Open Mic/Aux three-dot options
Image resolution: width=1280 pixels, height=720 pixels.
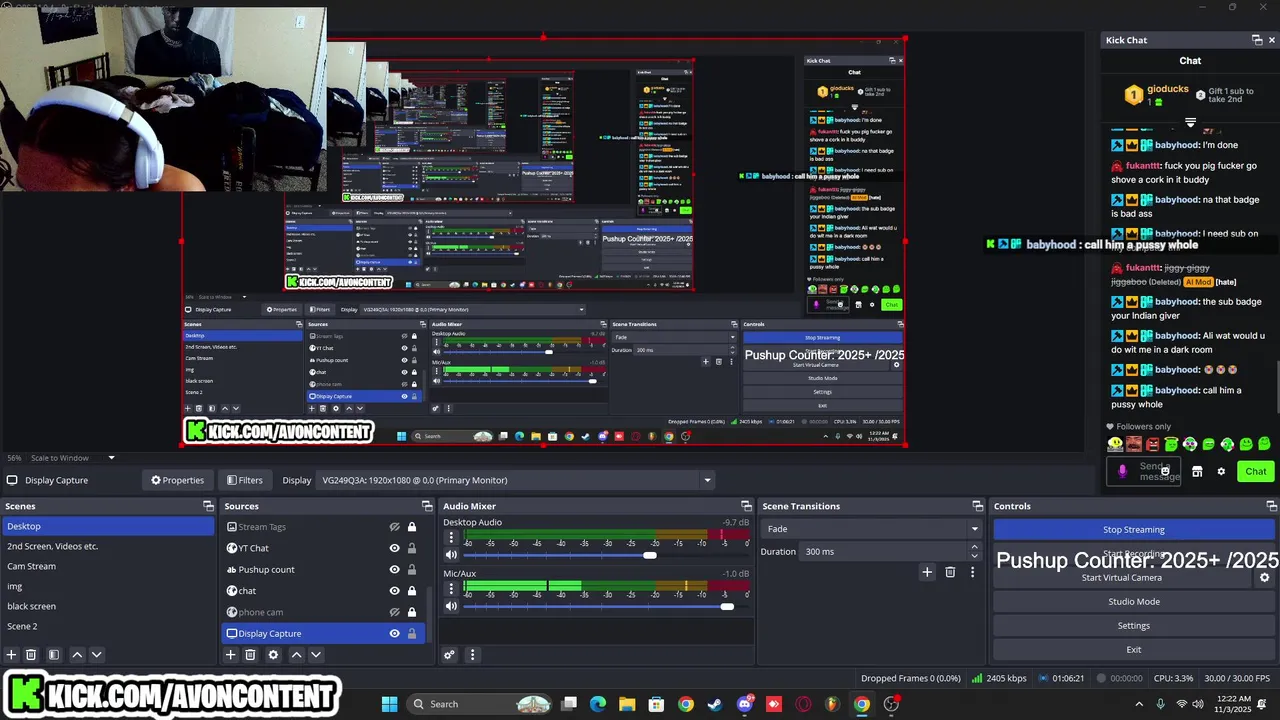coord(451,589)
